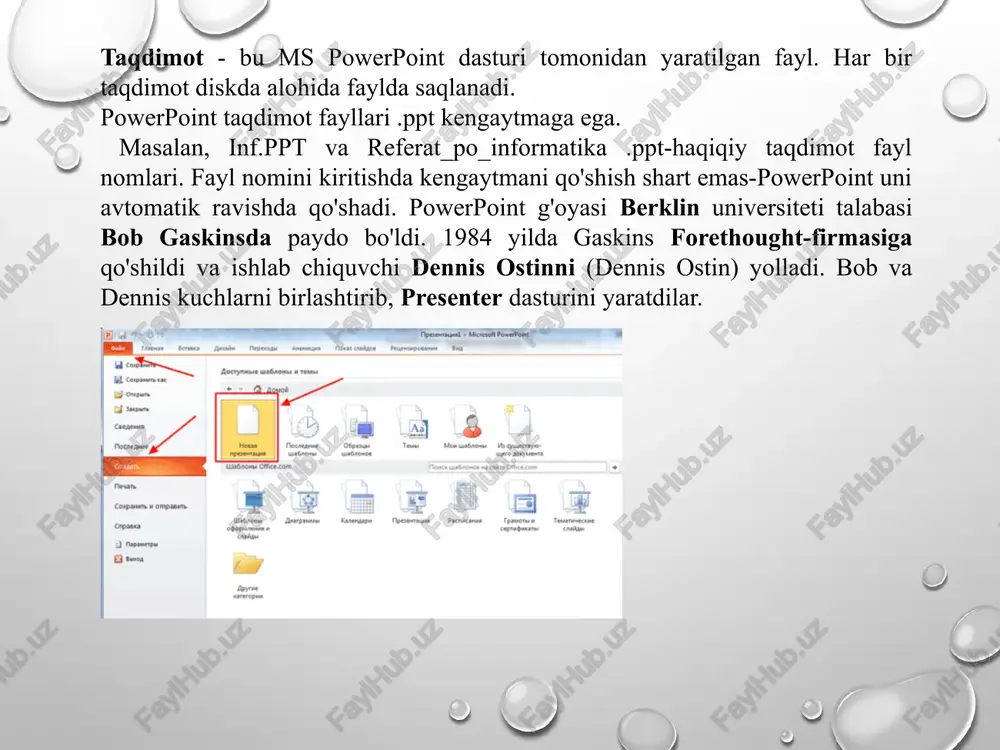Switch to the Вид ribbon tab
Image resolution: width=1000 pixels, height=750 pixels.
[457, 348]
